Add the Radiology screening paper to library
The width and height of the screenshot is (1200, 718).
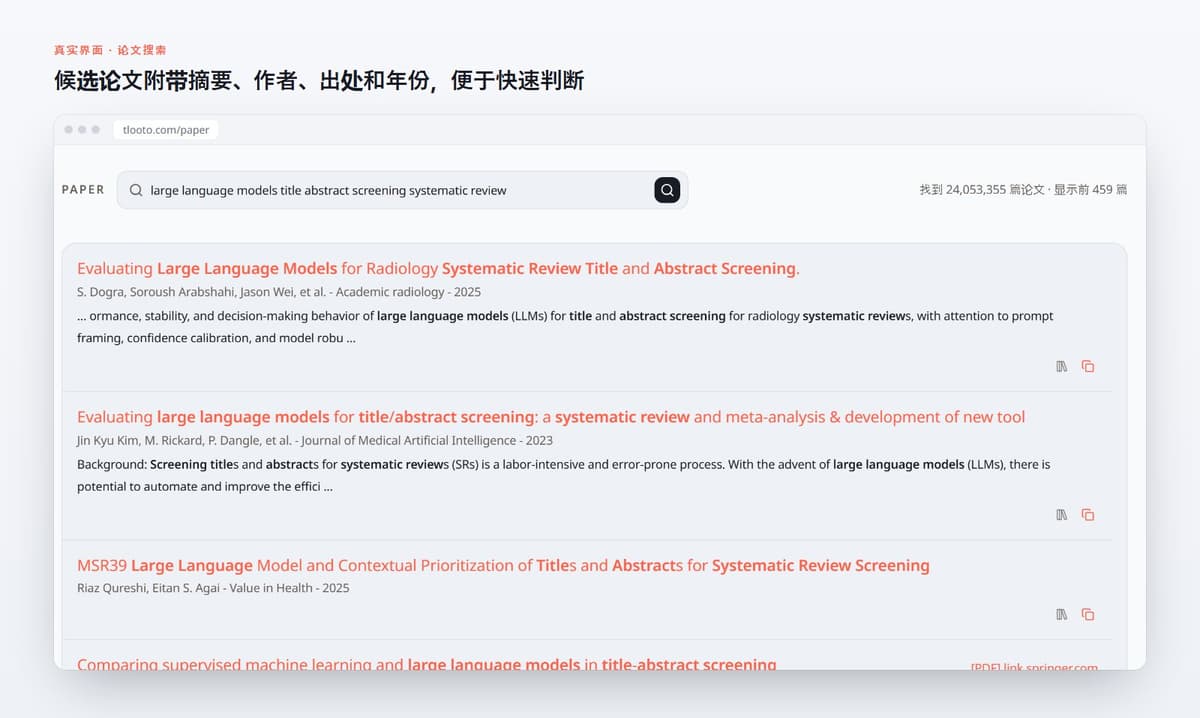pyautogui.click(x=1062, y=366)
